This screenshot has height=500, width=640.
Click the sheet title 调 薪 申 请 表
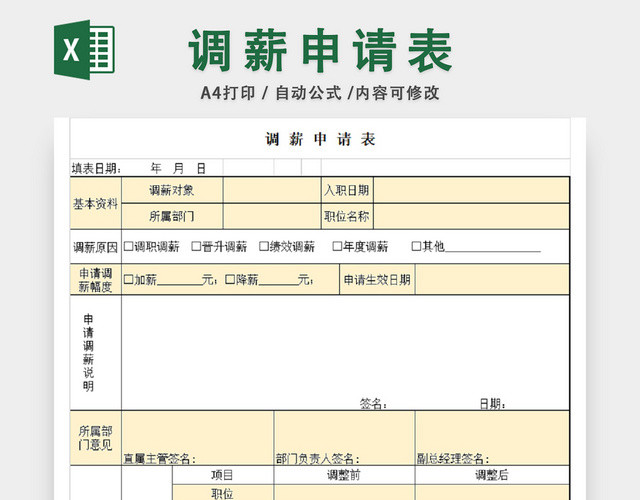tap(320, 139)
